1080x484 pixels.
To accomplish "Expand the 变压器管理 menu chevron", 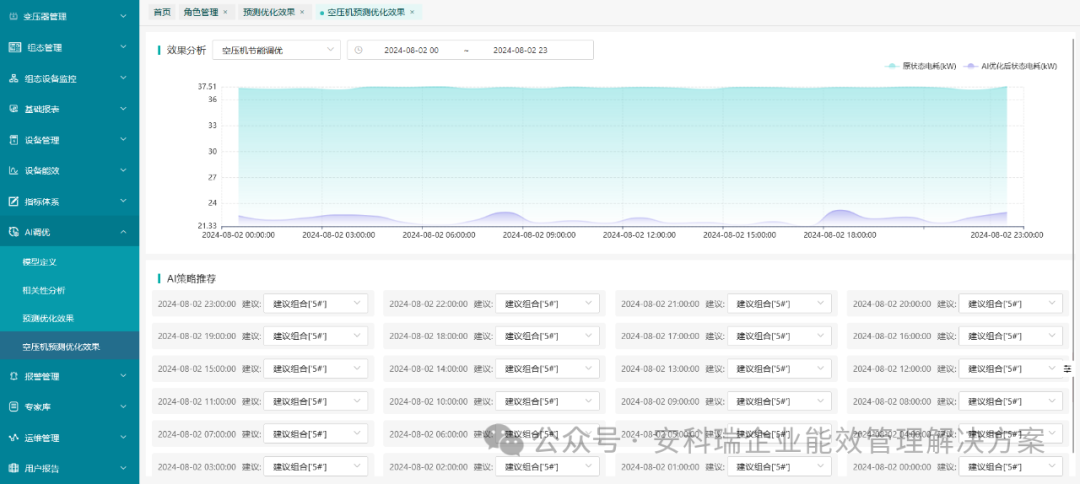I will coord(123,15).
